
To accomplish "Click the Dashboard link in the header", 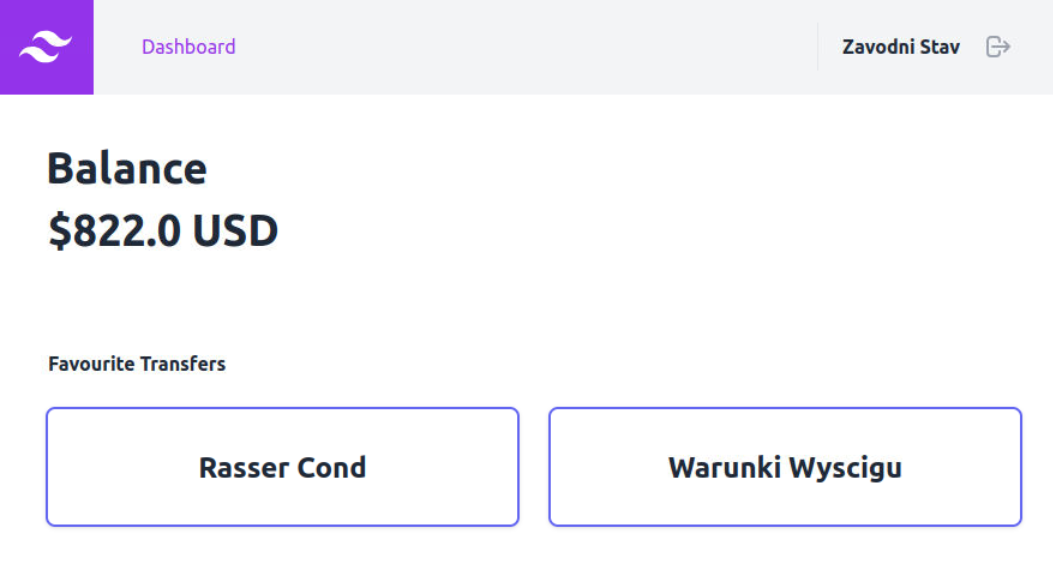I will 188,47.
